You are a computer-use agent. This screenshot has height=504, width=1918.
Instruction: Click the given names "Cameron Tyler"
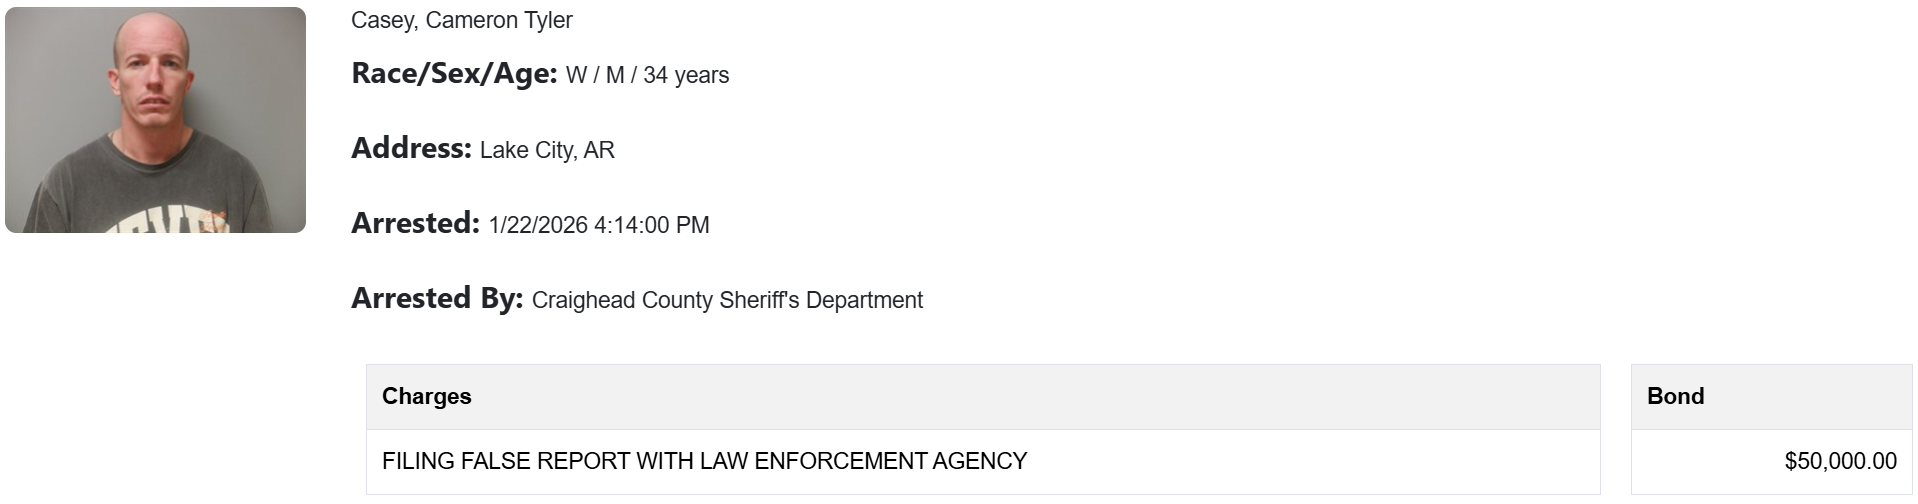(499, 20)
